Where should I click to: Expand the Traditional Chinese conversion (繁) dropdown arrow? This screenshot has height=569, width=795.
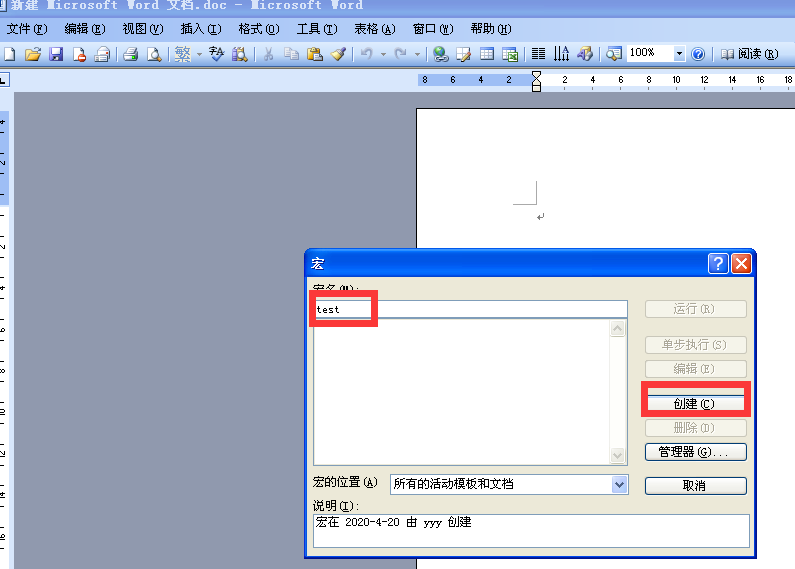point(199,54)
